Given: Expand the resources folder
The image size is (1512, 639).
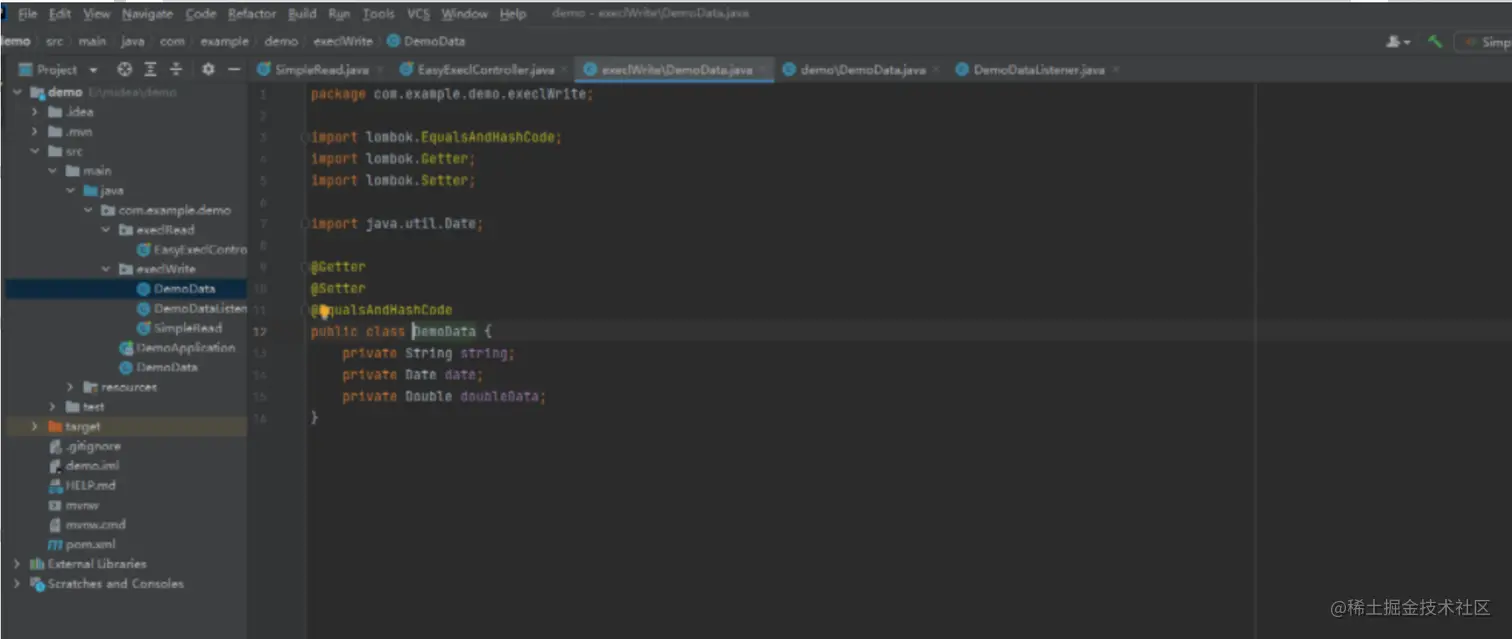Looking at the screenshot, I should pyautogui.click(x=70, y=387).
